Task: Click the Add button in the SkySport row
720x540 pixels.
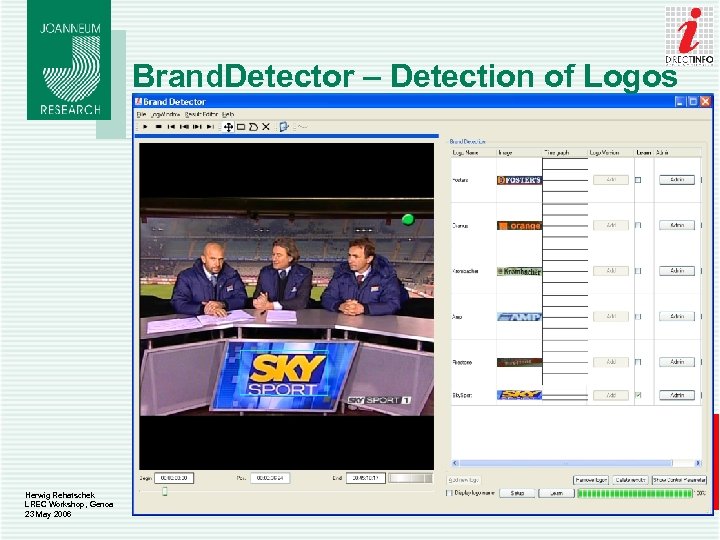Action: tap(611, 395)
